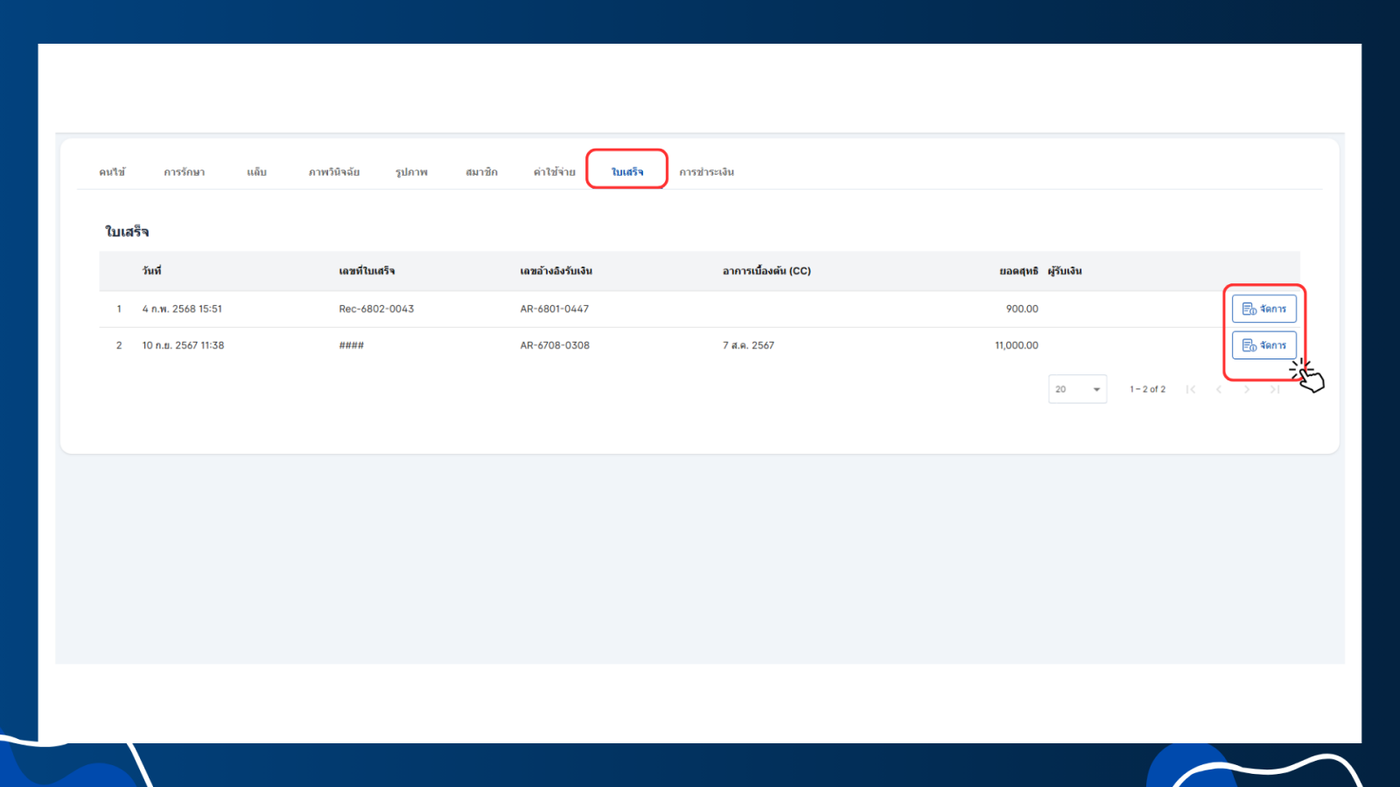Switch to the สมาชิก tab
The image size is (1400, 787).
point(481,172)
